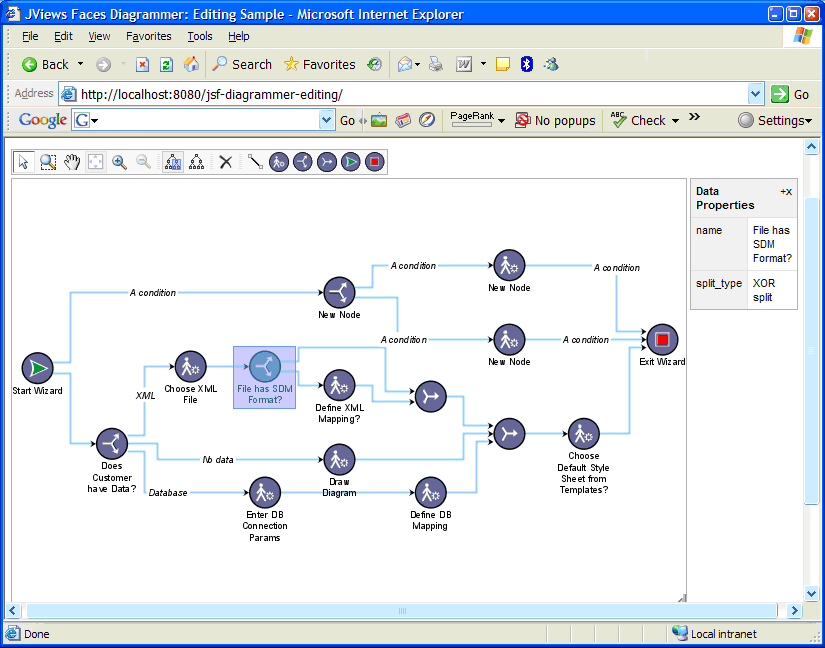The image size is (825, 648).
Task: Click the Exit Wizard node
Action: [x=661, y=340]
